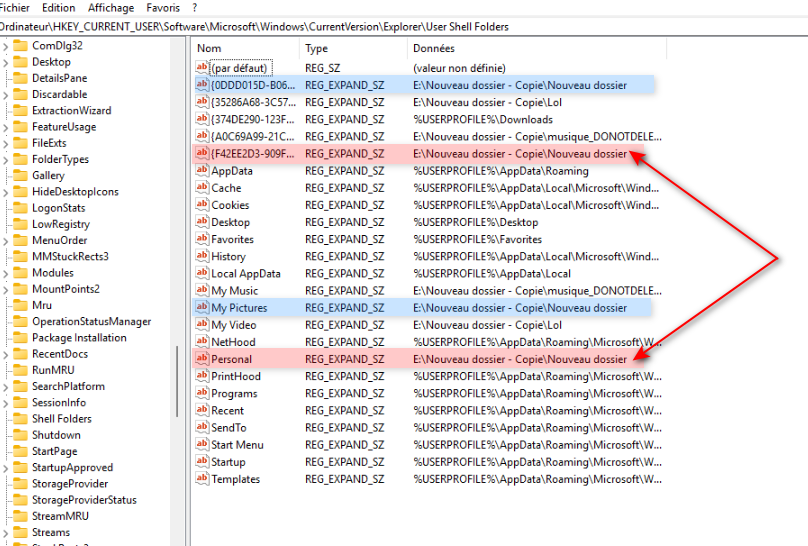Select the PrintHood value name
Screen dimensions: 808x546
(236, 376)
